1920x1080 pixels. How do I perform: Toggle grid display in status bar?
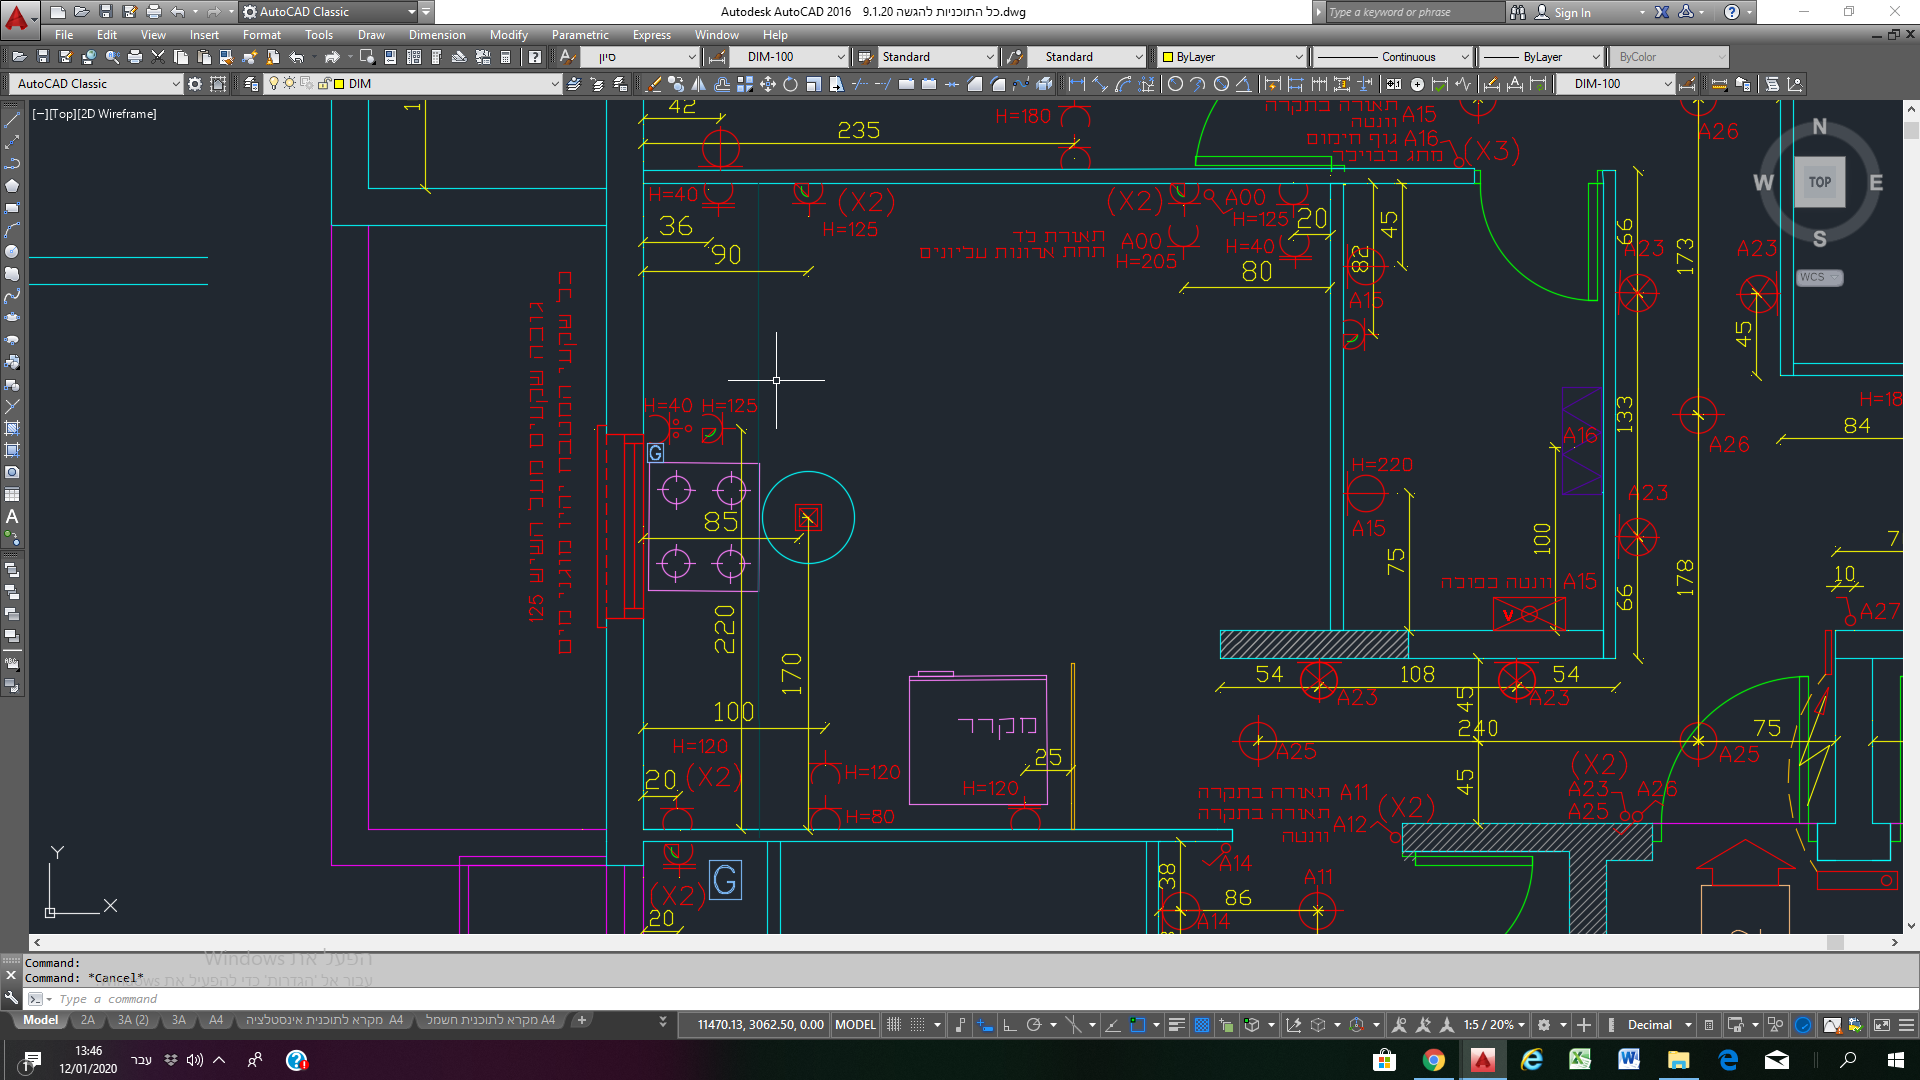point(894,1024)
